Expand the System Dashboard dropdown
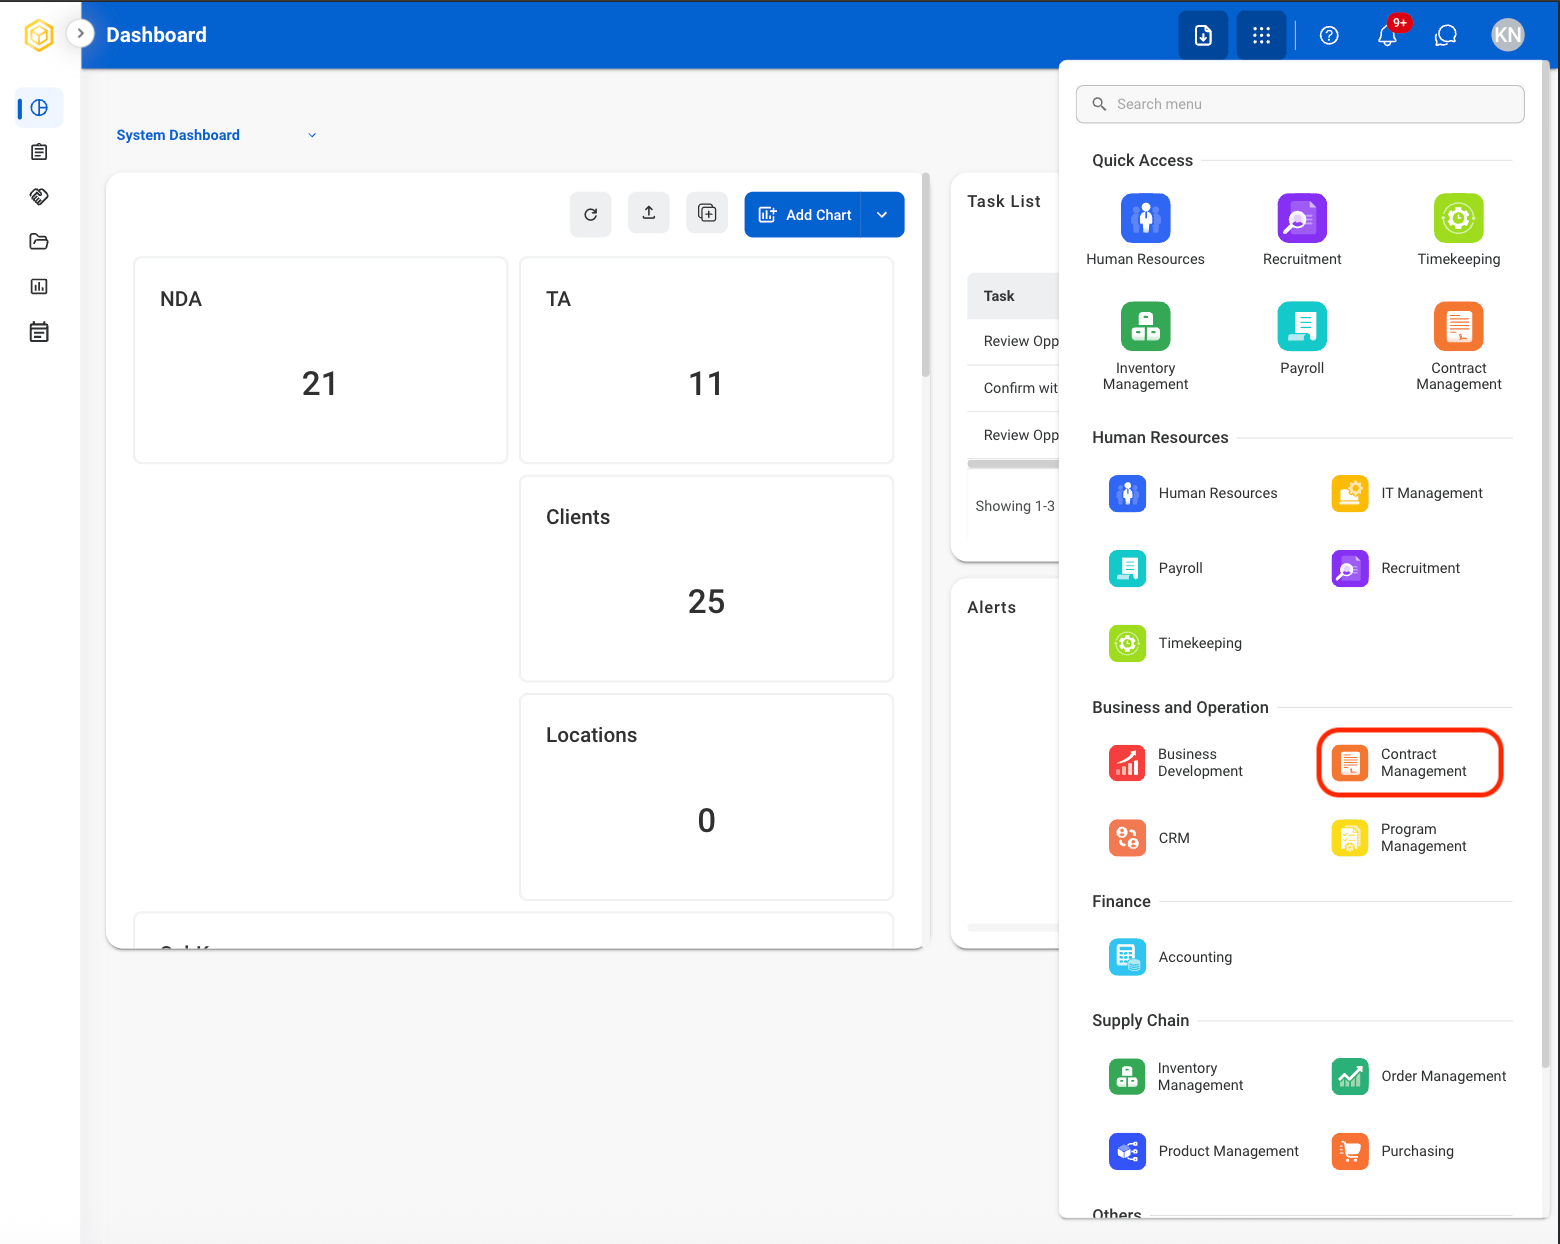 click(217, 135)
